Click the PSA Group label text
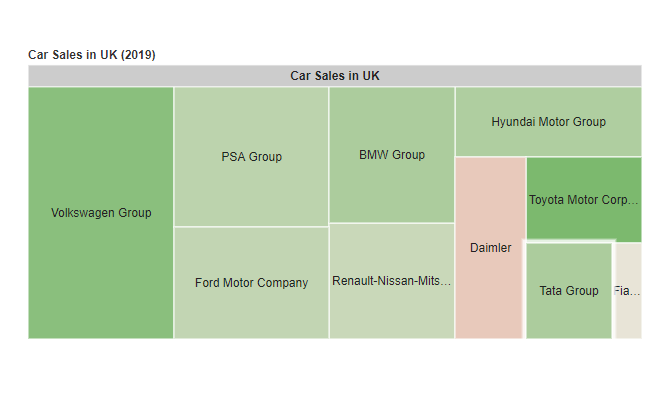This screenshot has height=413, width=672. [x=251, y=157]
